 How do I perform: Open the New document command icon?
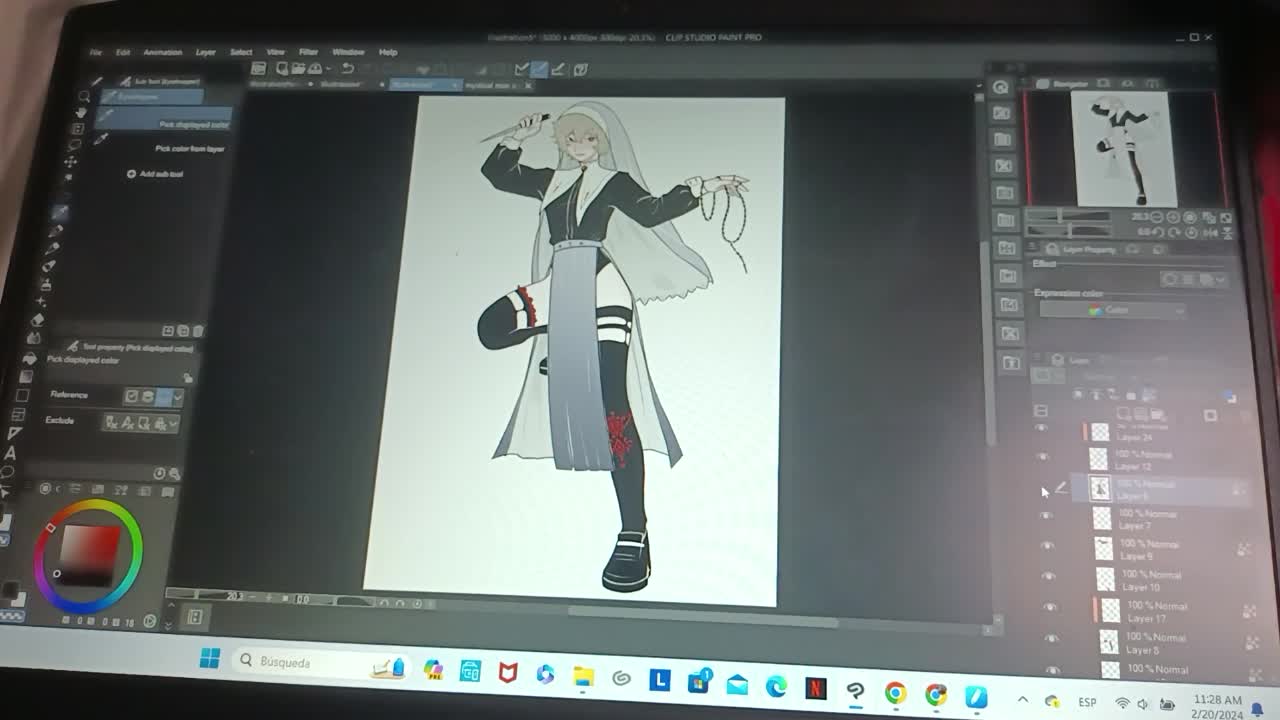[x=283, y=68]
